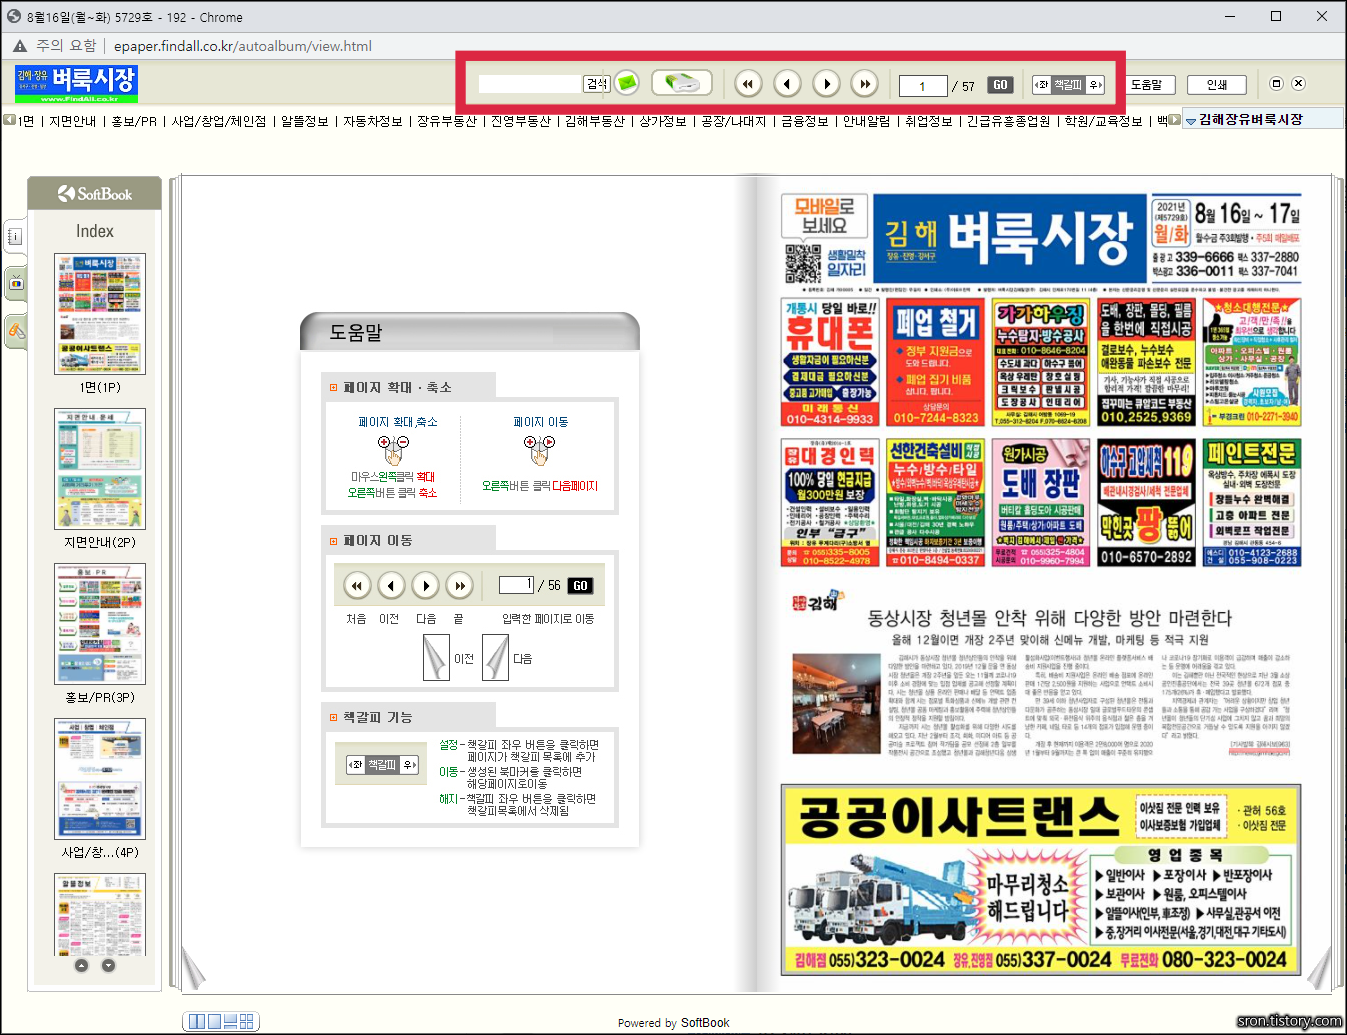Click the browser address URL text
This screenshot has height=1035, width=1347.
click(243, 46)
